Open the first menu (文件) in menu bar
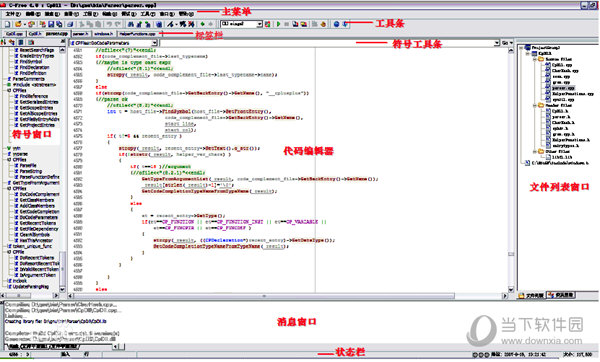Image resolution: width=600 pixels, height=362 pixels. pos(13,14)
